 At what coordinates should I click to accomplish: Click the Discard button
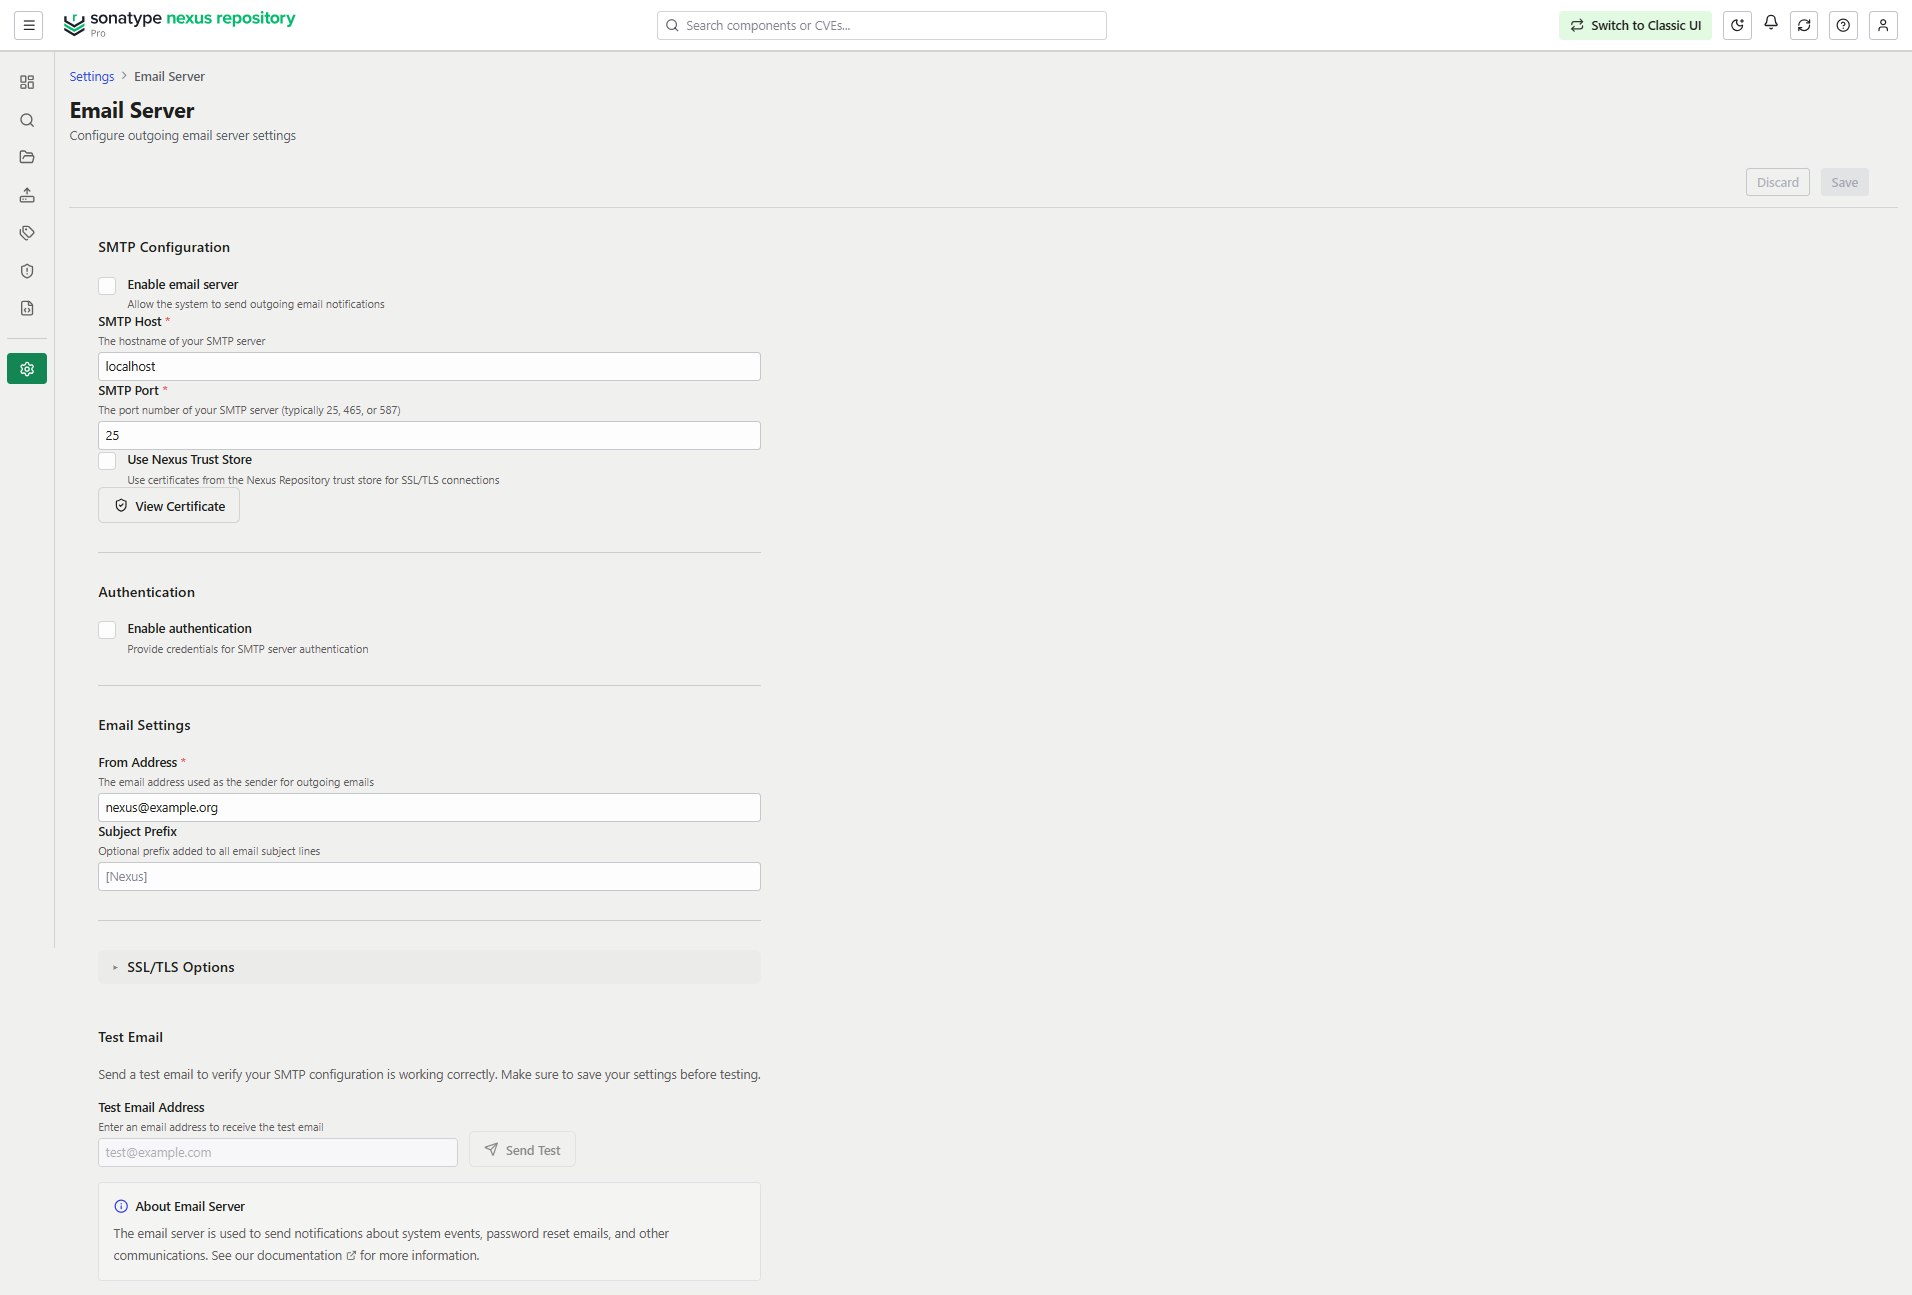[x=1777, y=182]
